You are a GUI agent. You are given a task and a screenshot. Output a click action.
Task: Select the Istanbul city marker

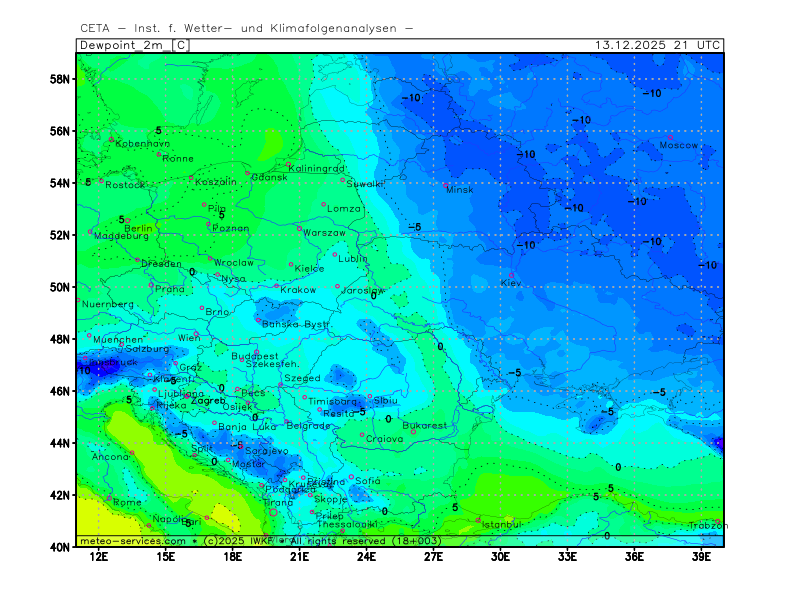pos(478,519)
